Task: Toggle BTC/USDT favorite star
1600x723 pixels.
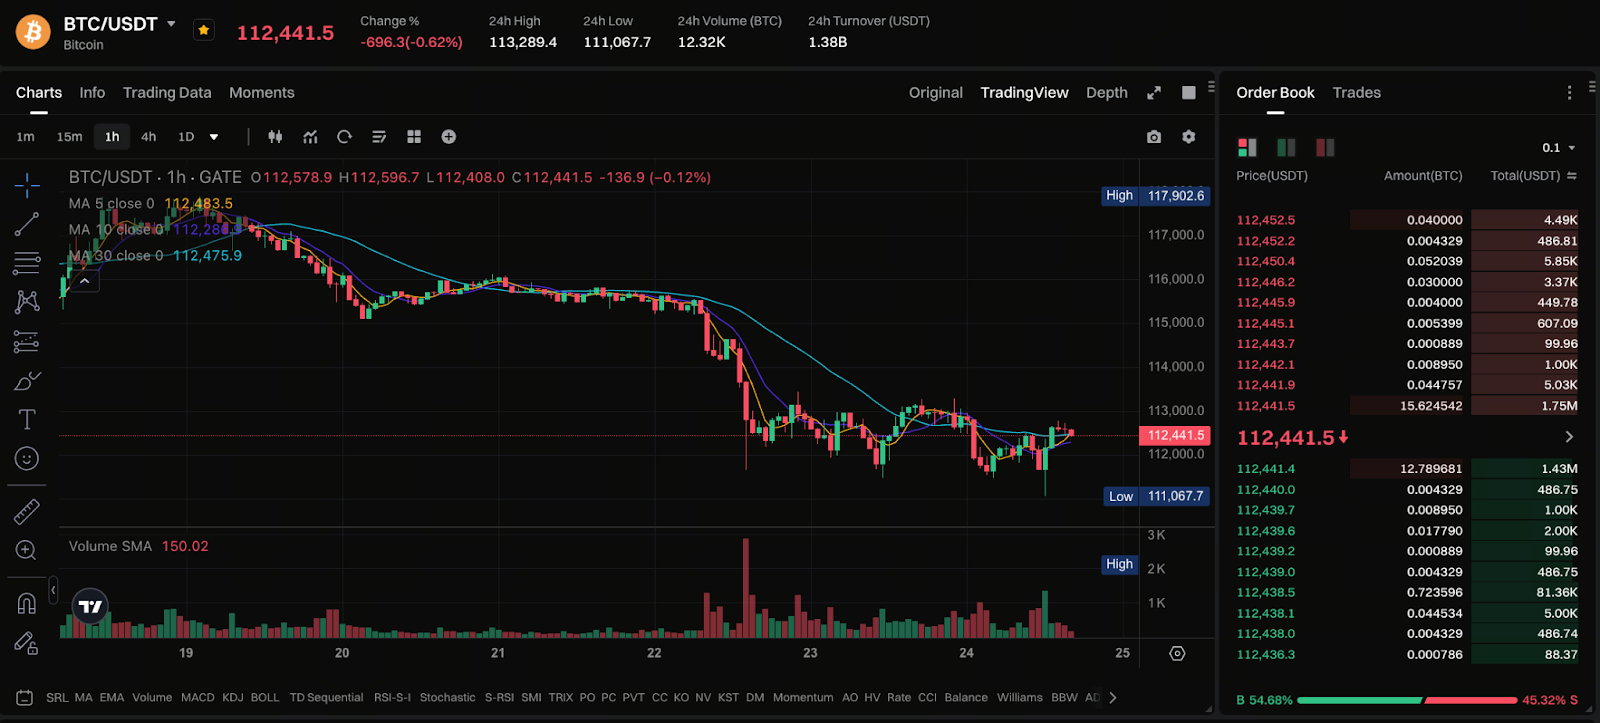Action: (204, 30)
